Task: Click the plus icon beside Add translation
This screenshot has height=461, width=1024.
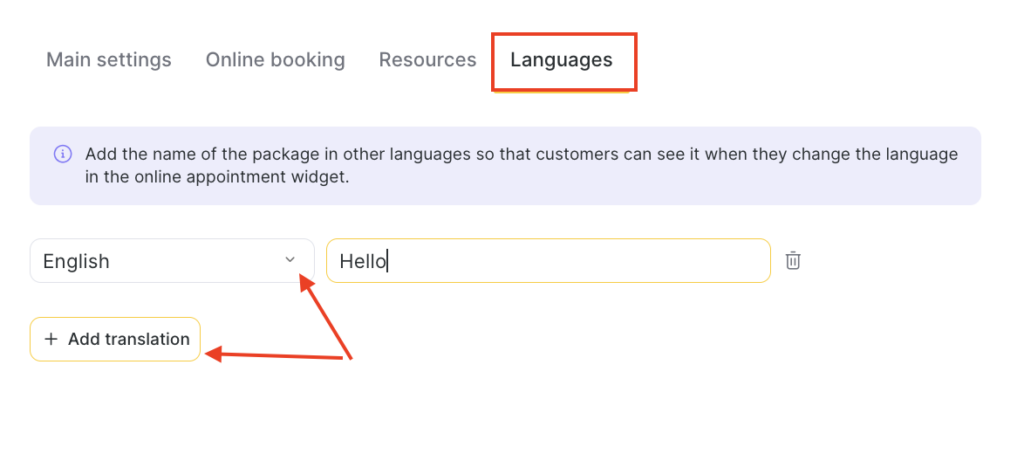Action: tap(51, 339)
